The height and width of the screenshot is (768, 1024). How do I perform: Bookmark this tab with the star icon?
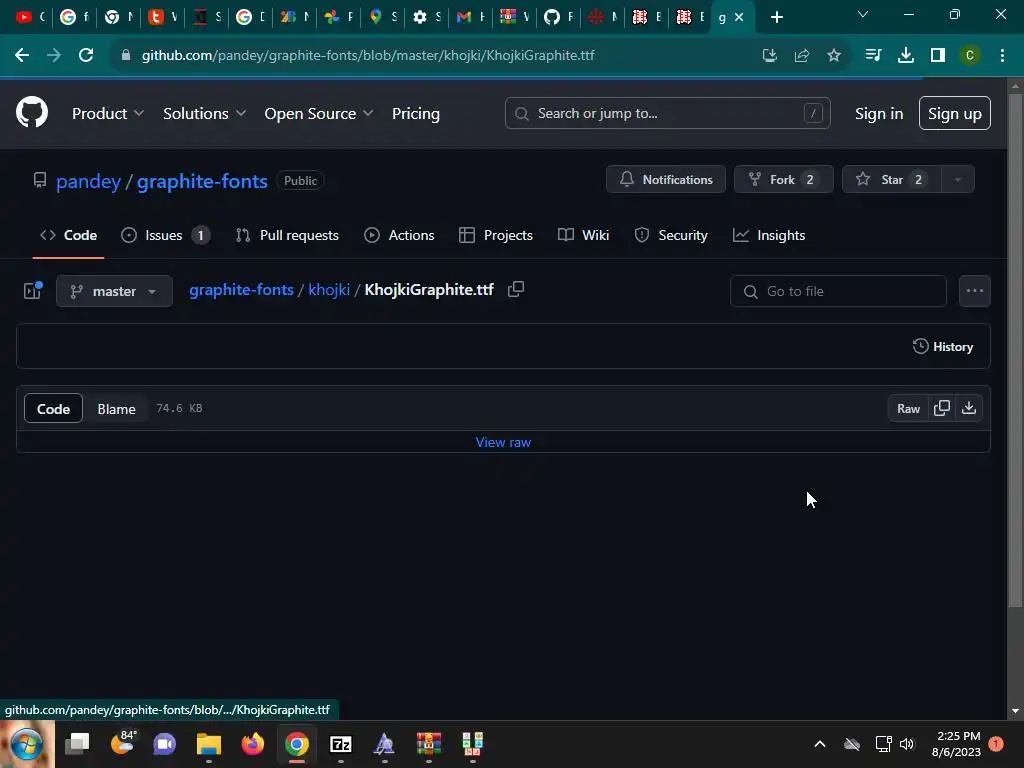[x=834, y=56]
